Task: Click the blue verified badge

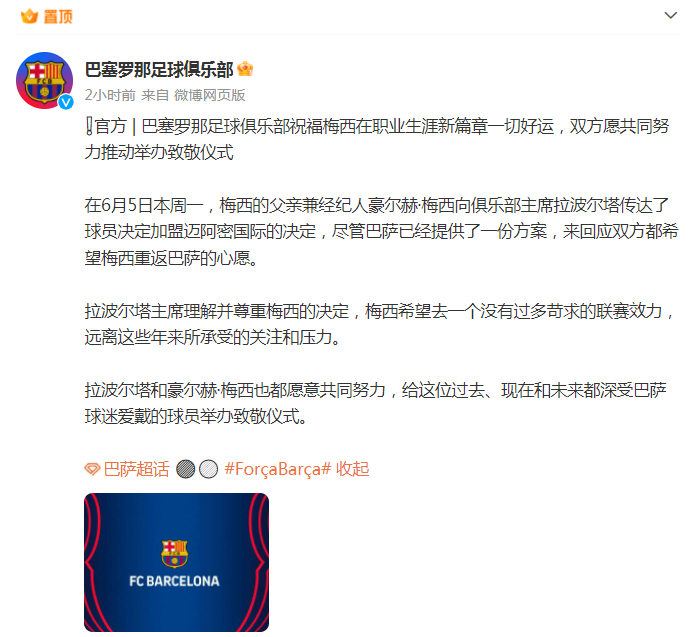Action: pos(66,102)
